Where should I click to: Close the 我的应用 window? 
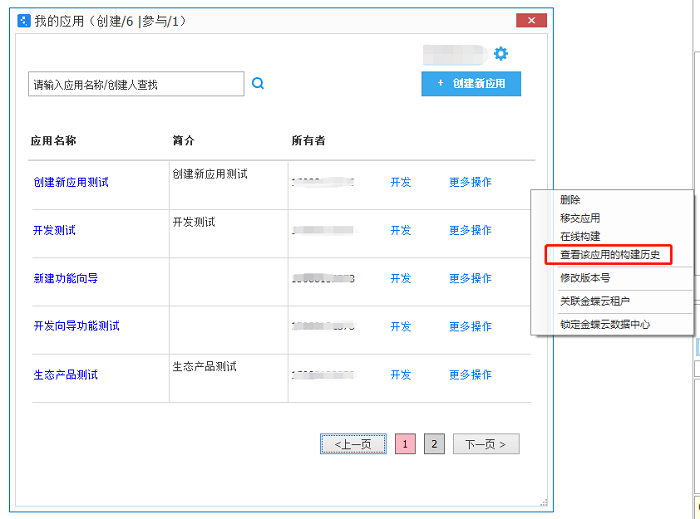click(x=531, y=20)
